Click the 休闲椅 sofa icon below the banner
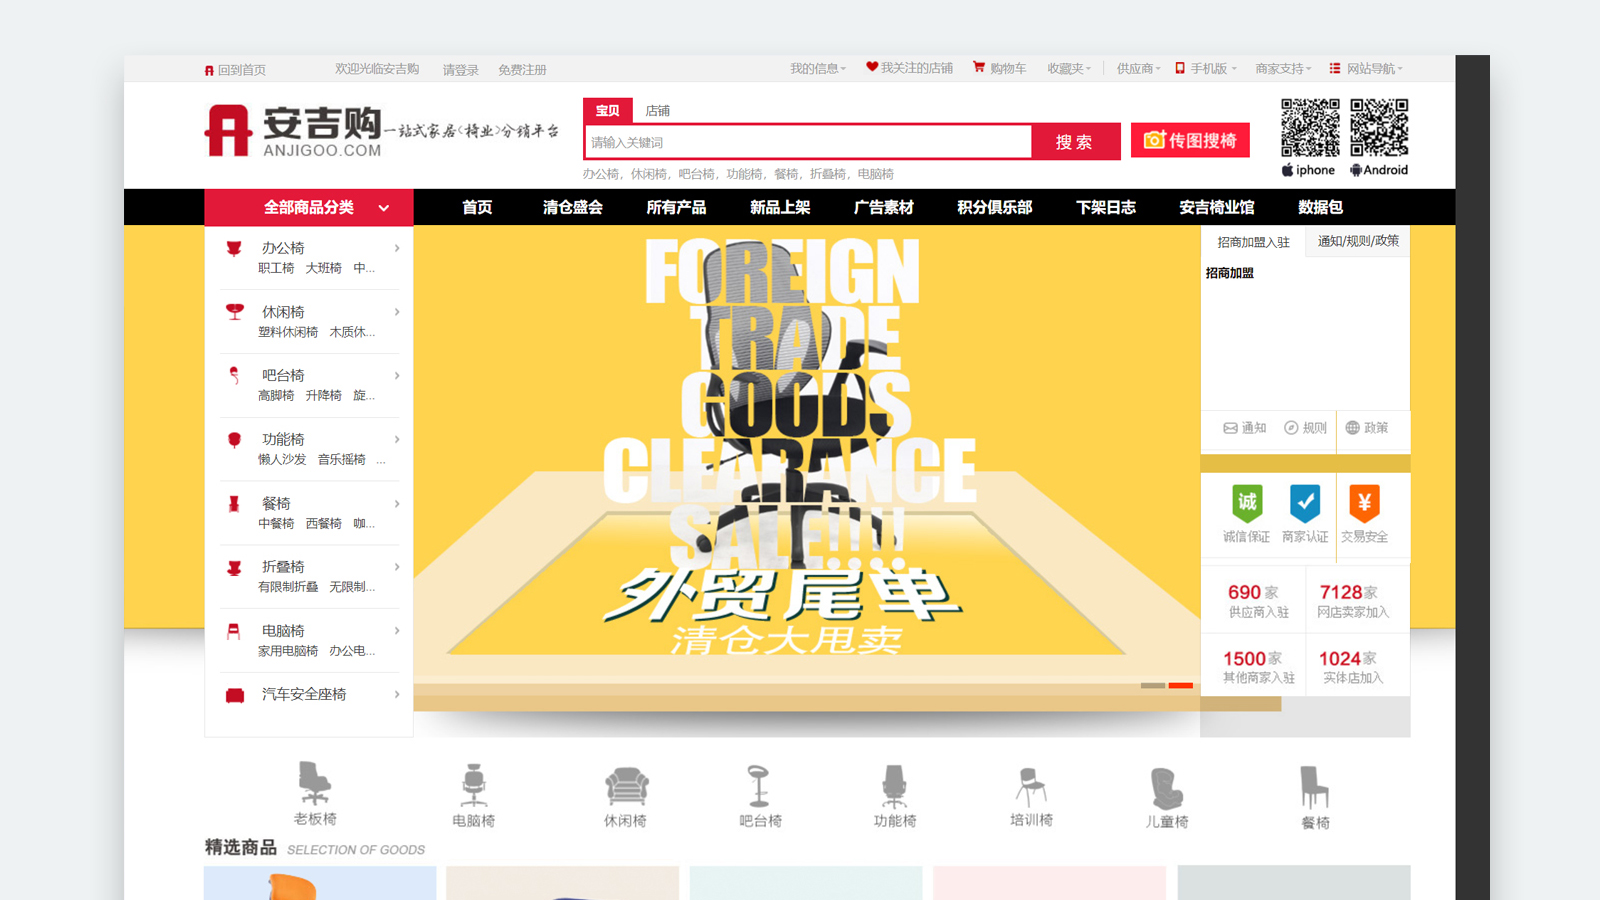Image resolution: width=1600 pixels, height=900 pixels. click(x=626, y=786)
